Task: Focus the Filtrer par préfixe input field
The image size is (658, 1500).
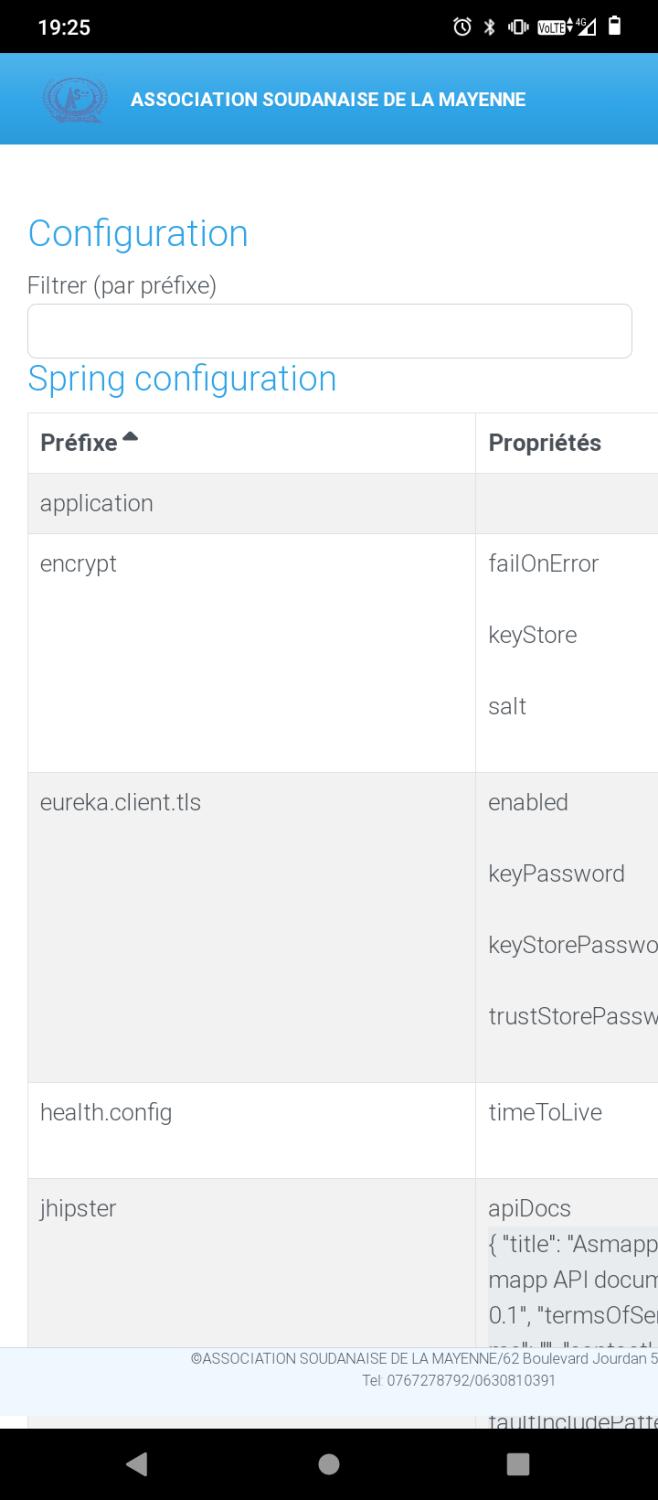Action: [x=329, y=331]
